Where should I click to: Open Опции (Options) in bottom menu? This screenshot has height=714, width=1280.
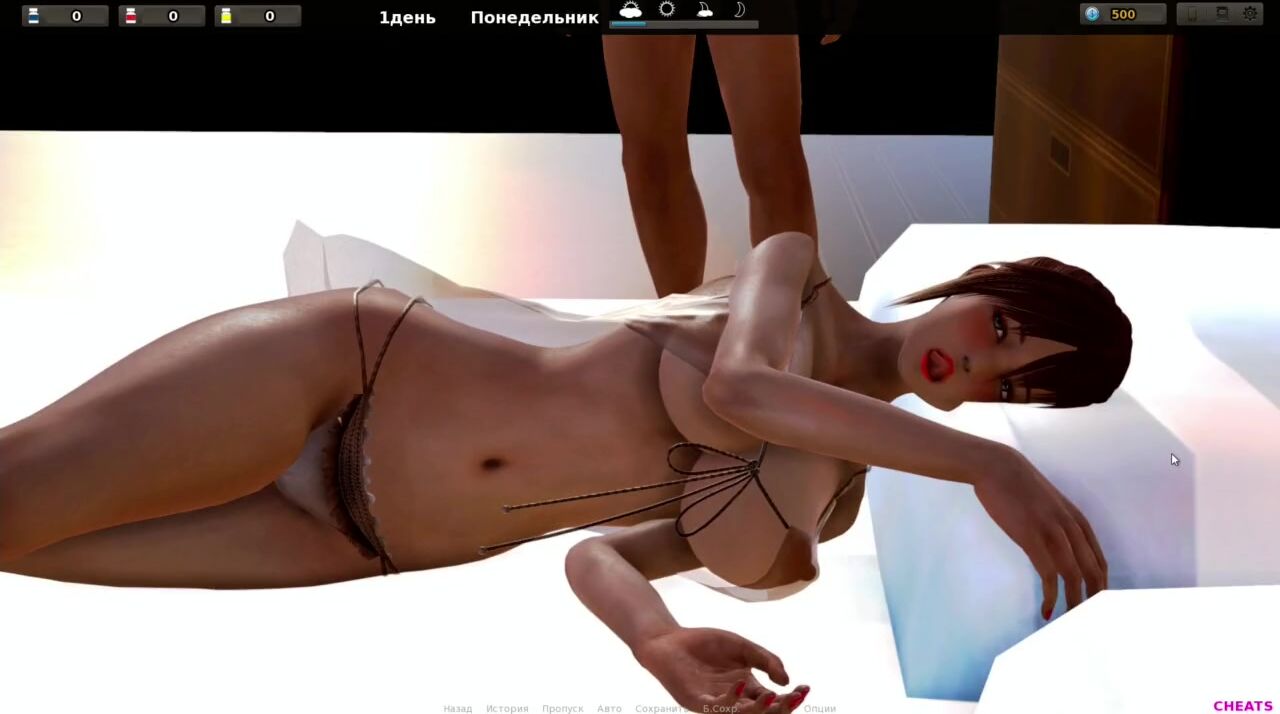point(820,709)
